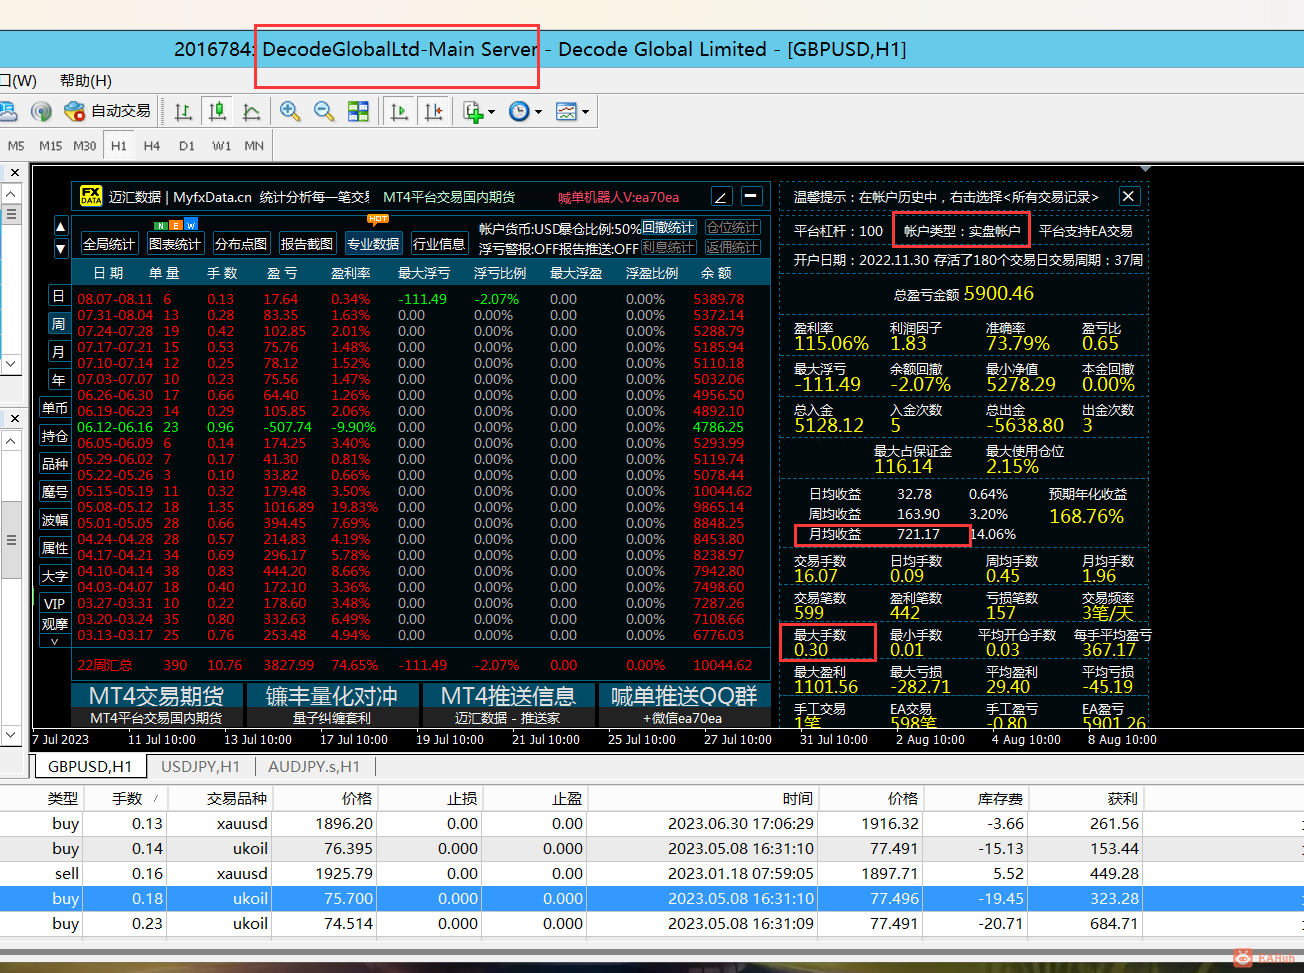The height and width of the screenshot is (973, 1304).
Task: Toggle the 周 weekly period button
Action: 58,324
